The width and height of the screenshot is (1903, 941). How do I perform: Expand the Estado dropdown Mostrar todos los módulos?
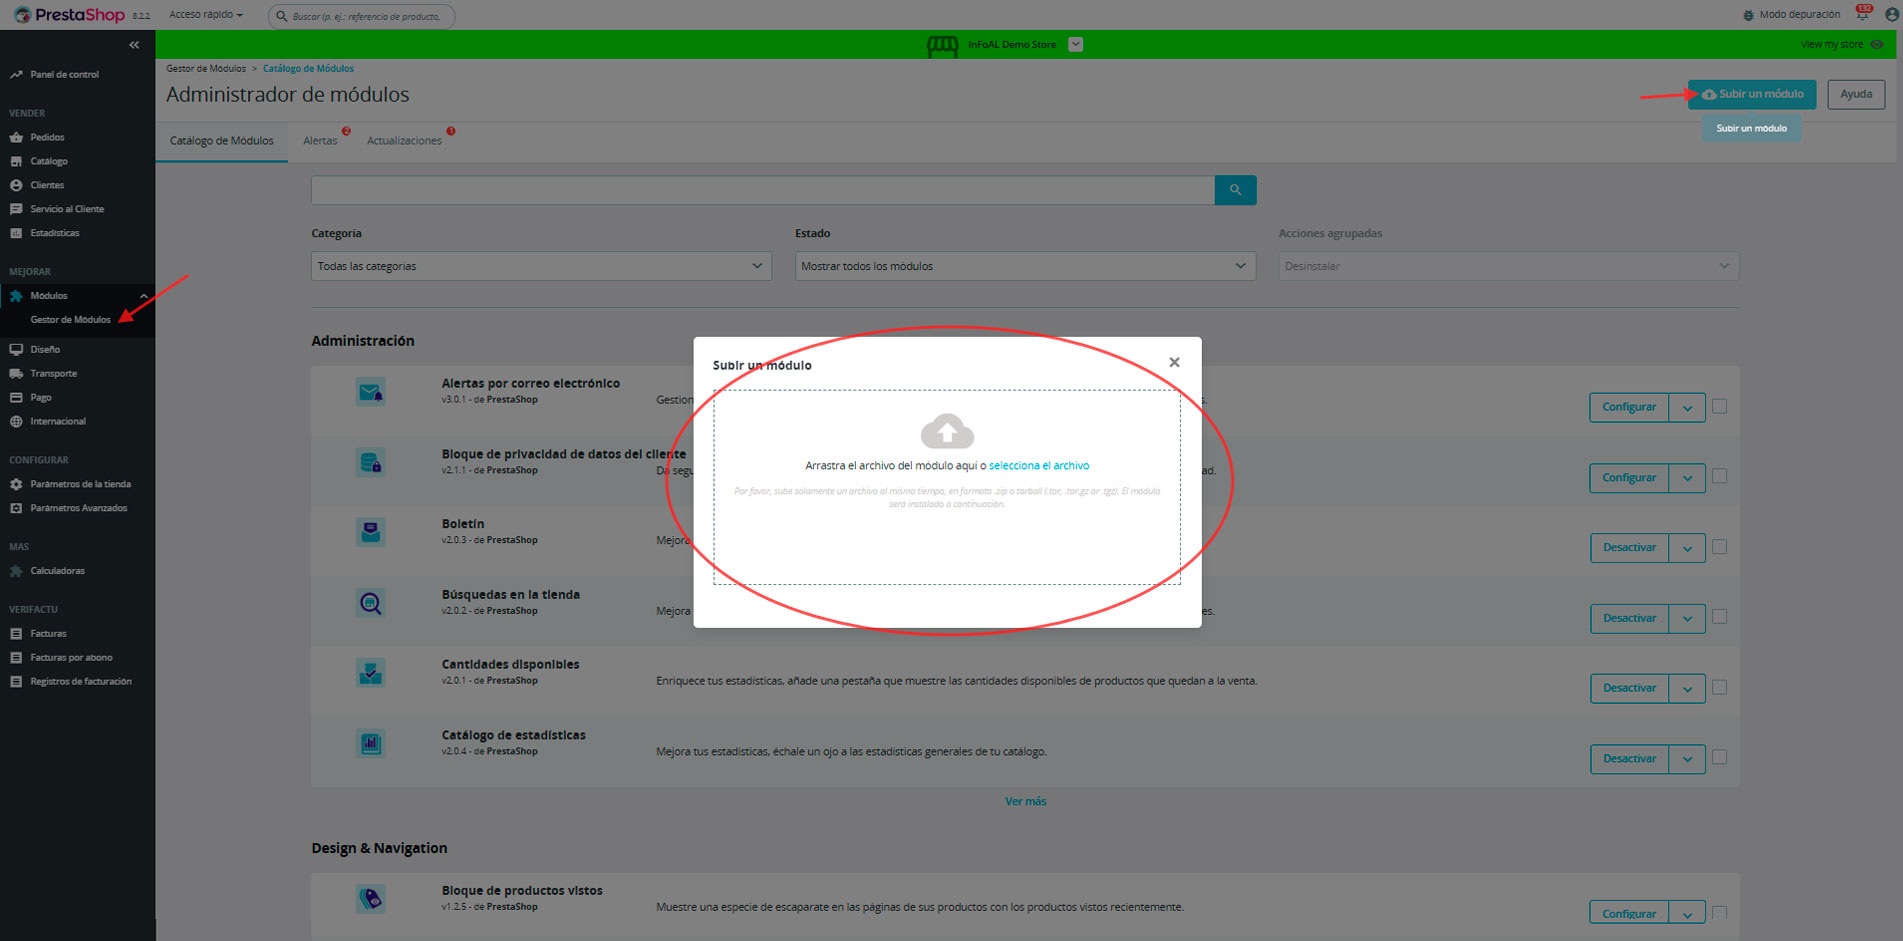(x=1025, y=266)
